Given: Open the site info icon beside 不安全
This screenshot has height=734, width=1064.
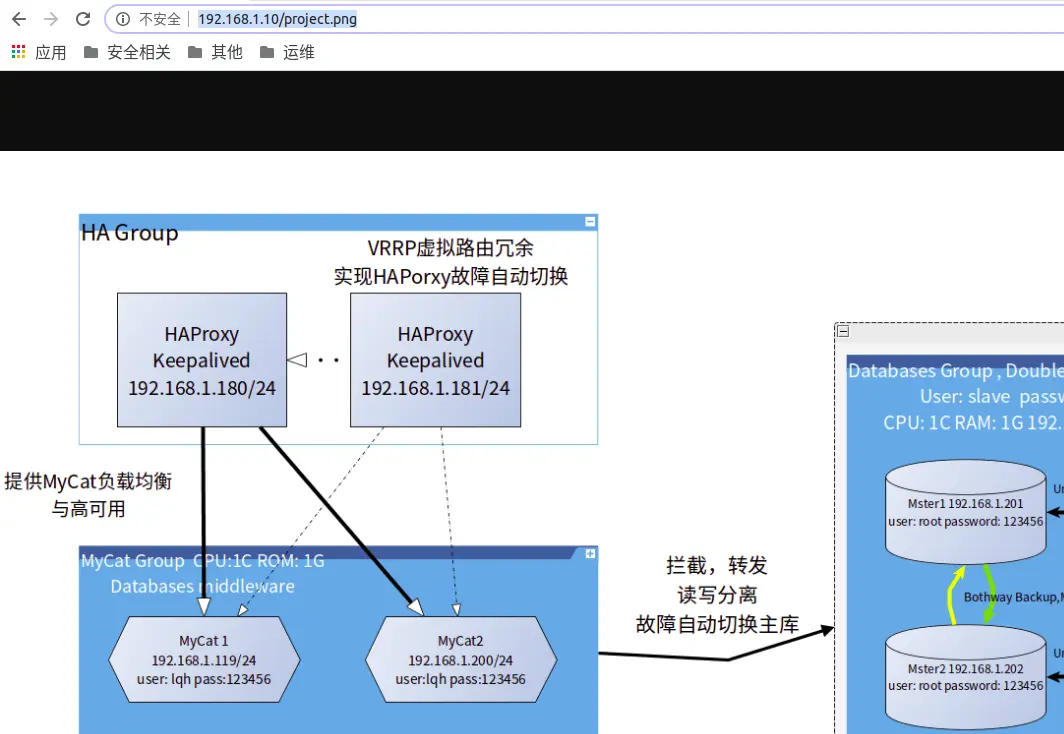Looking at the screenshot, I should [x=123, y=19].
